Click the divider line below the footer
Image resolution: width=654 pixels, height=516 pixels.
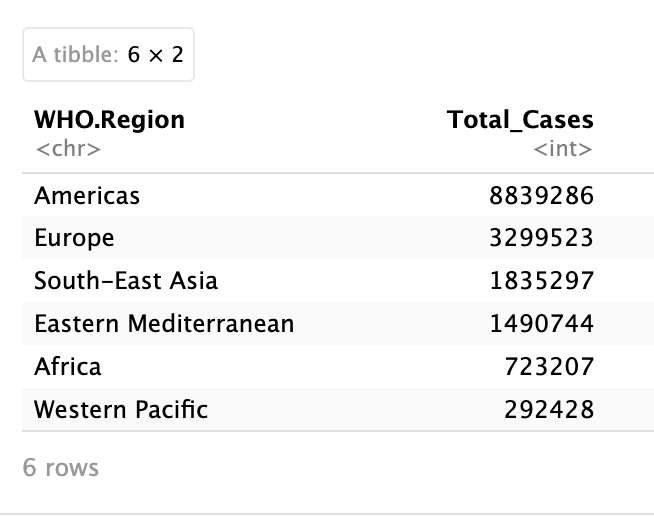pos(327,514)
